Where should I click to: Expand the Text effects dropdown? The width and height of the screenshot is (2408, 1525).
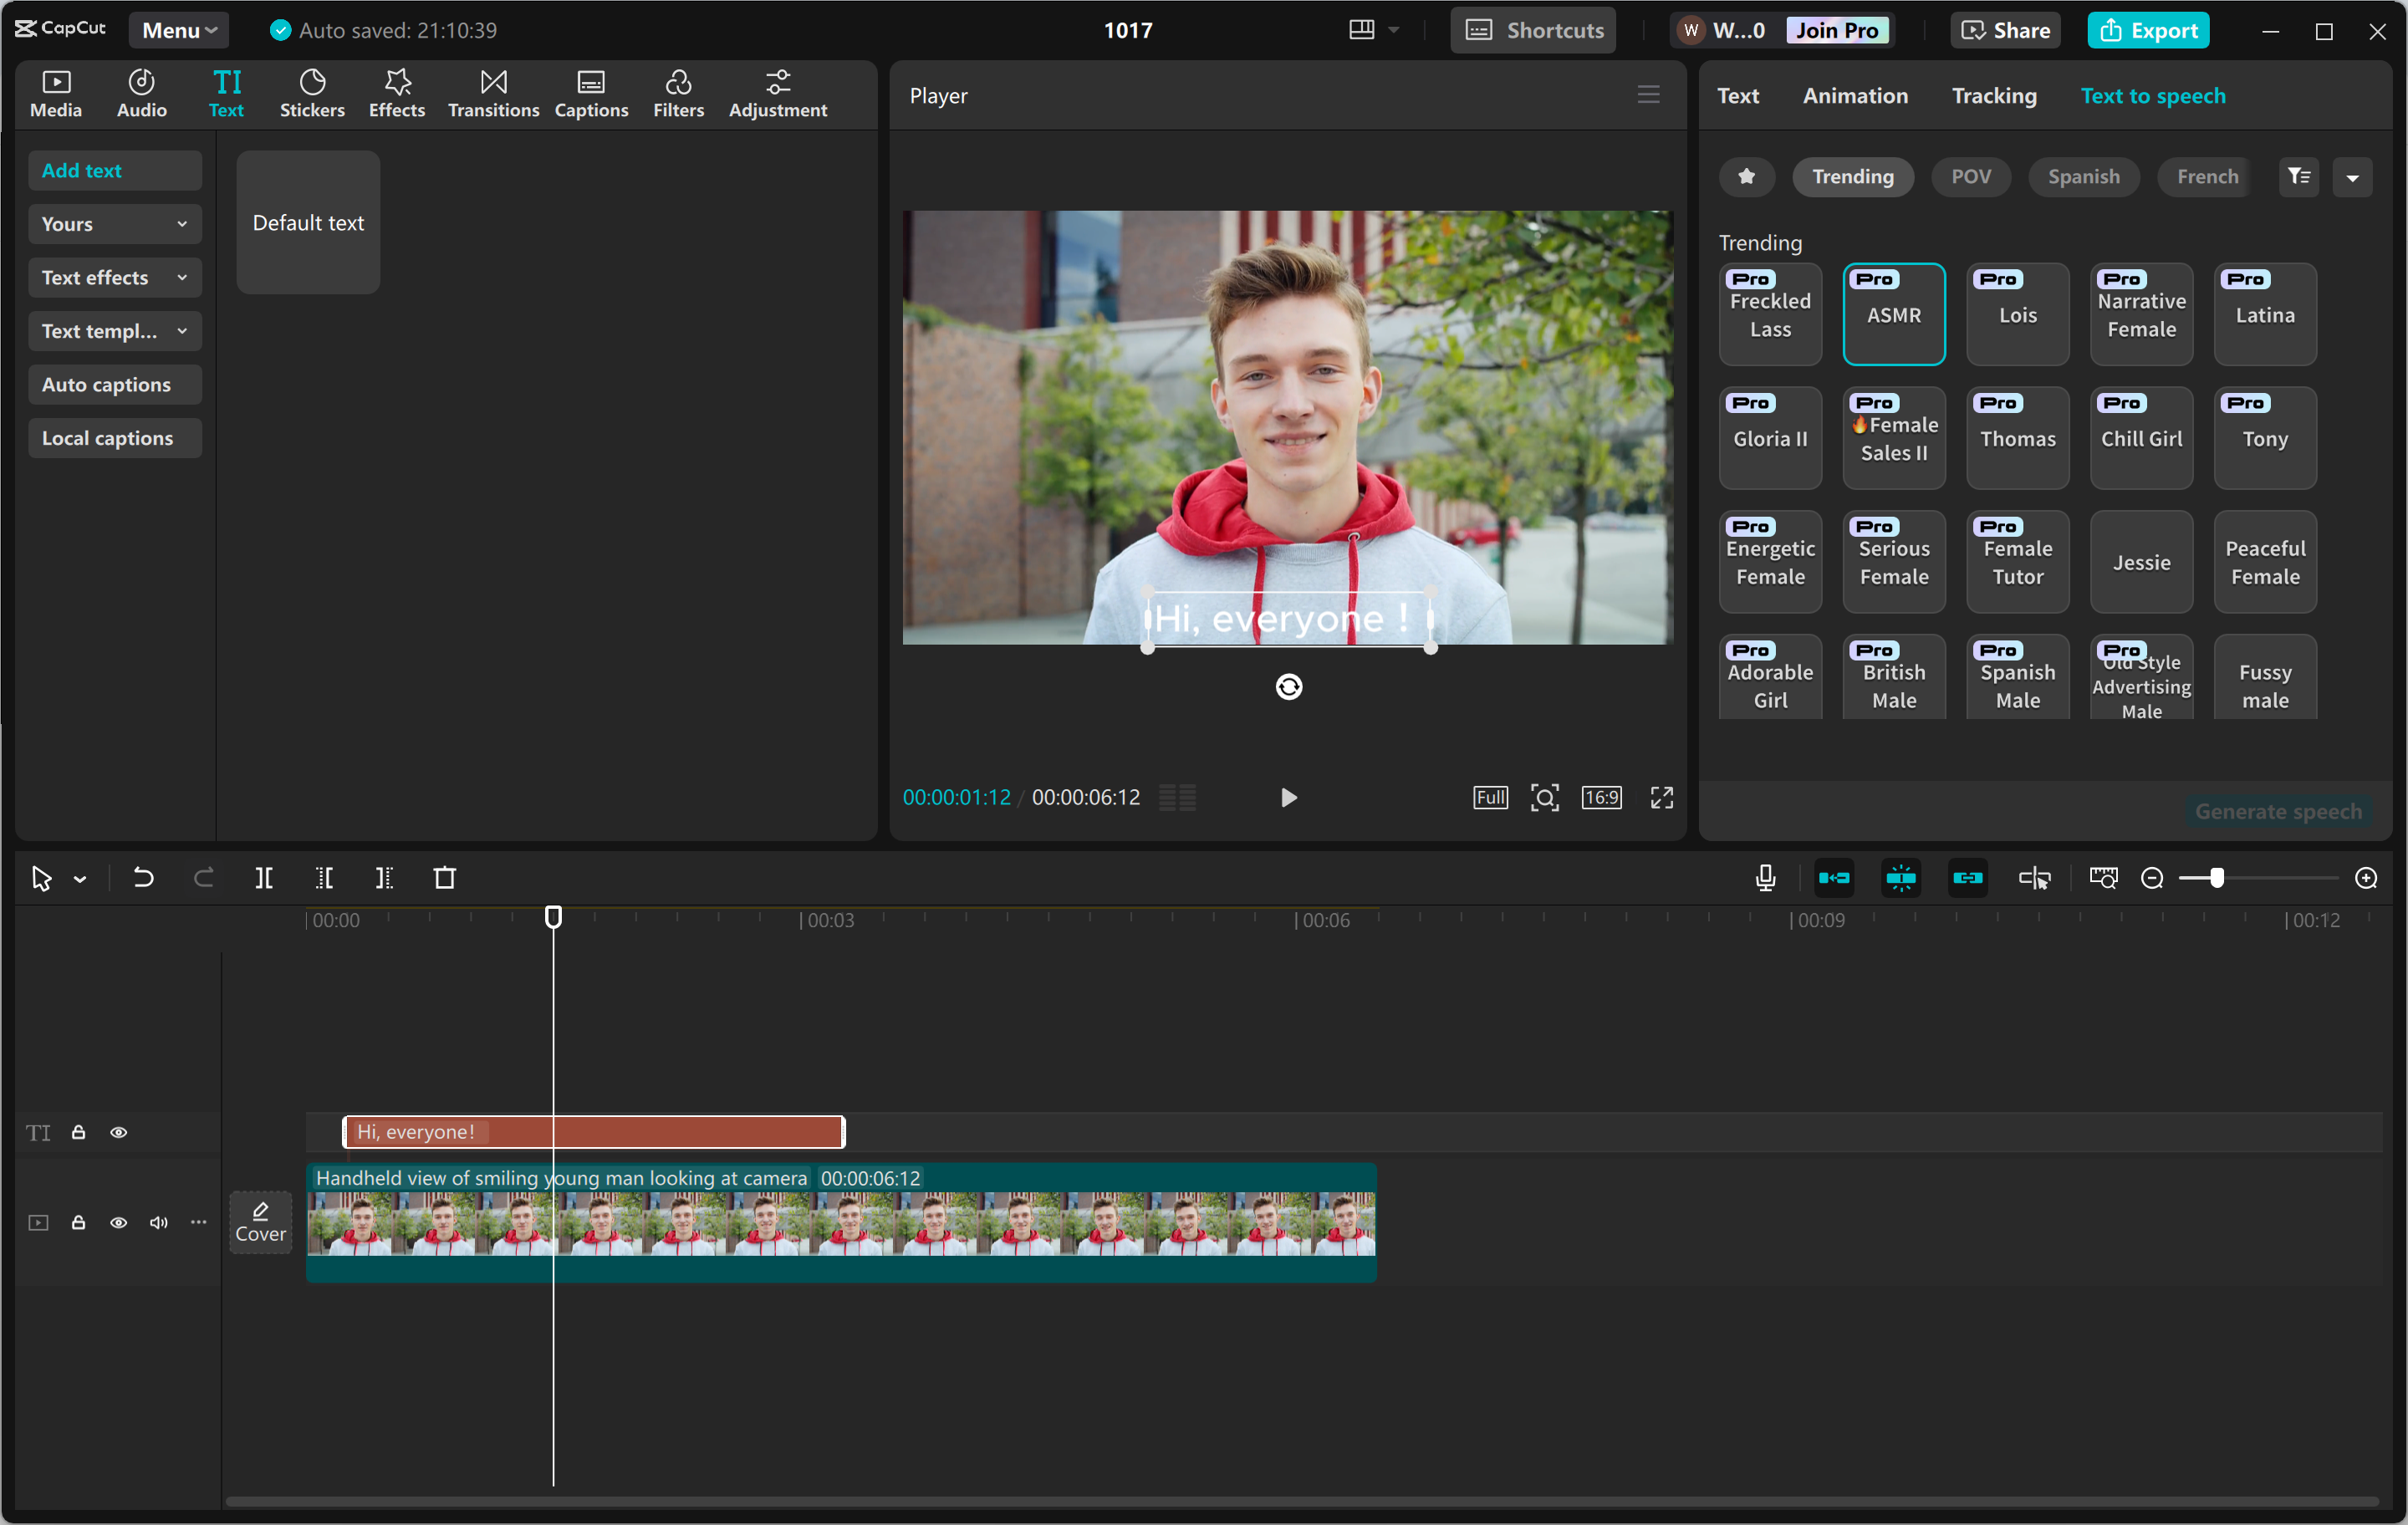click(114, 277)
